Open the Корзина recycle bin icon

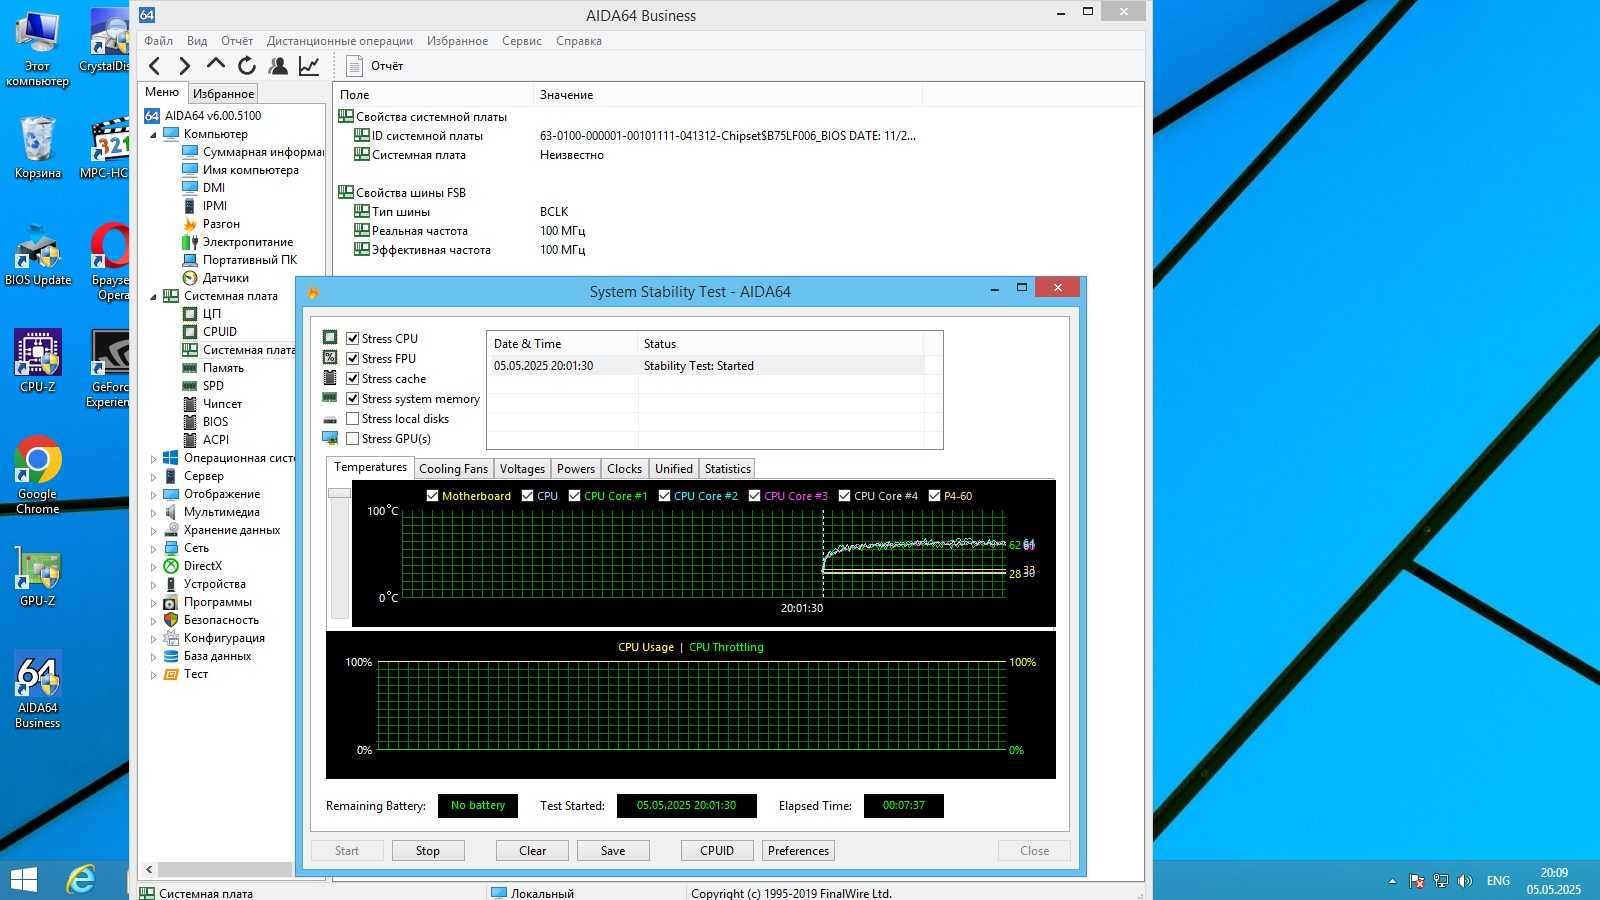coord(38,147)
